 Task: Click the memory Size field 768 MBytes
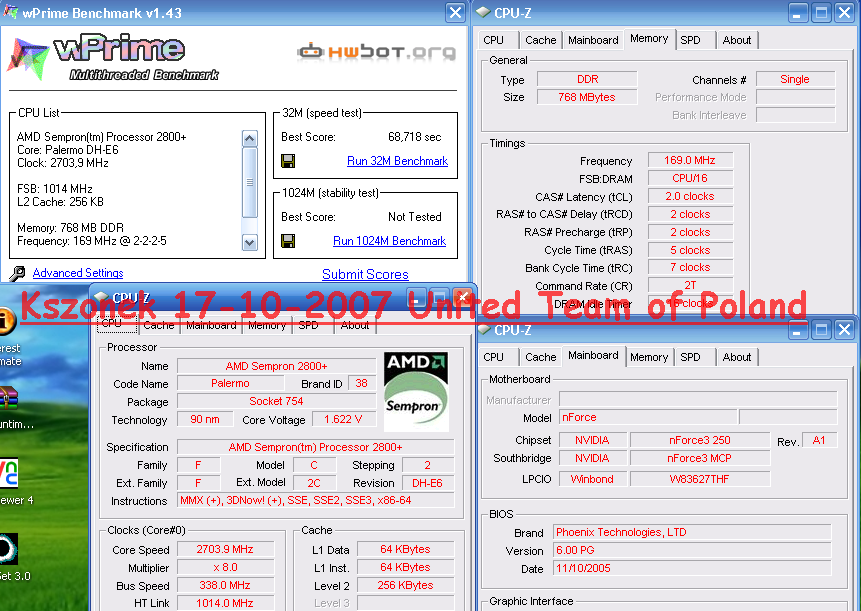(x=587, y=97)
